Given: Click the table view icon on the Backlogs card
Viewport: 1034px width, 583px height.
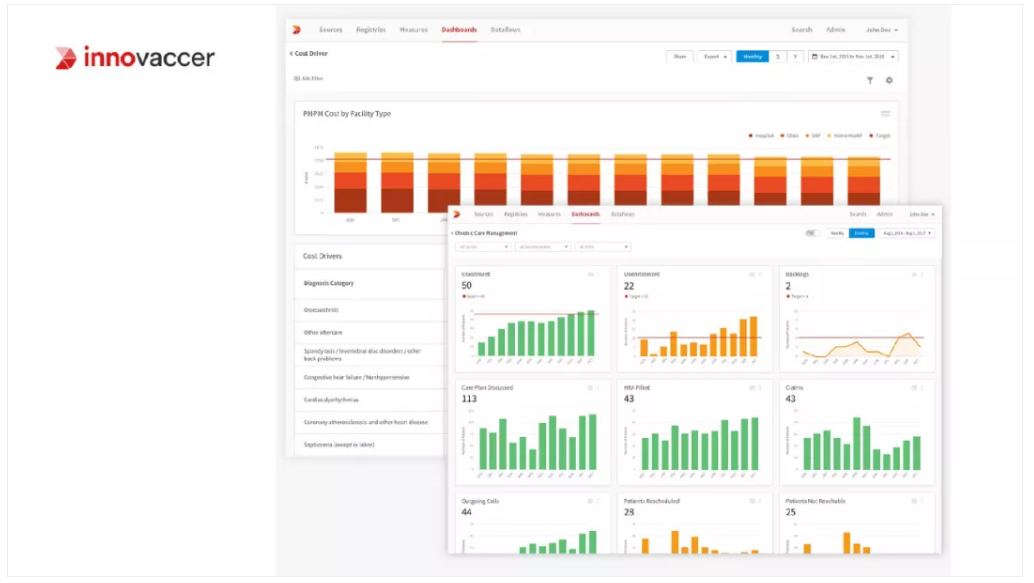Looking at the screenshot, I should click(914, 274).
